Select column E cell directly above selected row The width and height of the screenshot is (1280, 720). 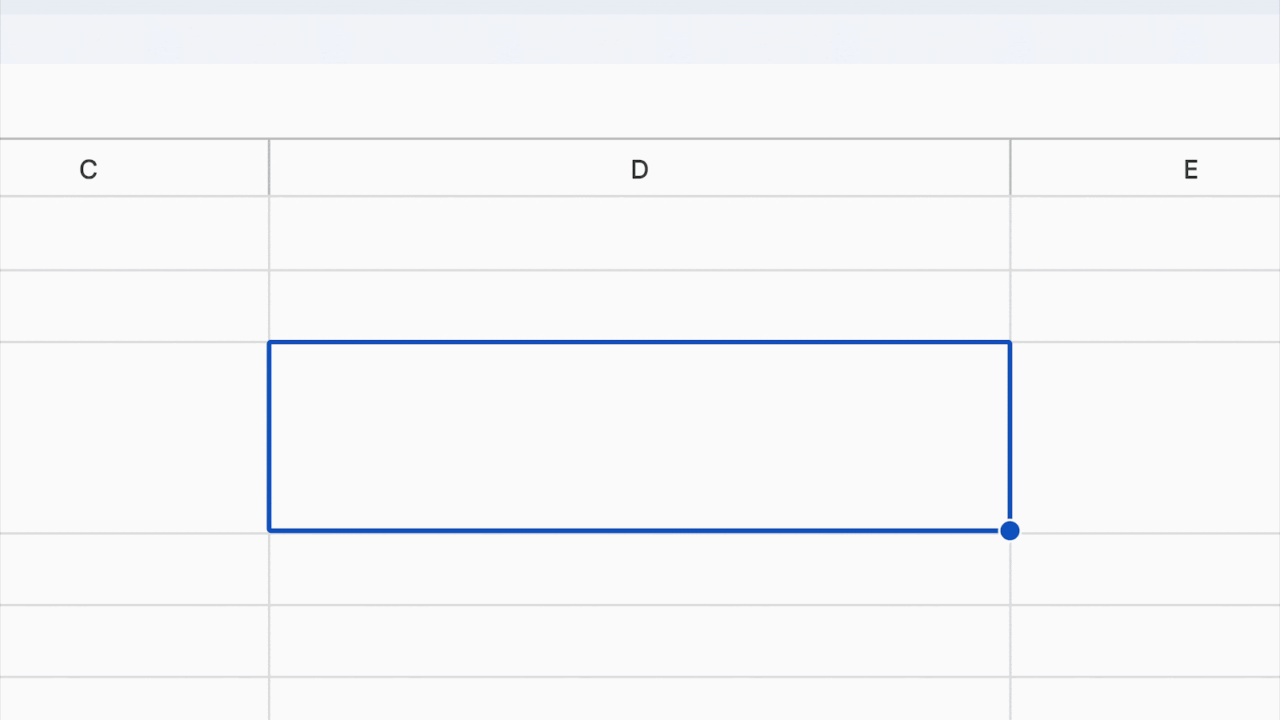click(1146, 306)
